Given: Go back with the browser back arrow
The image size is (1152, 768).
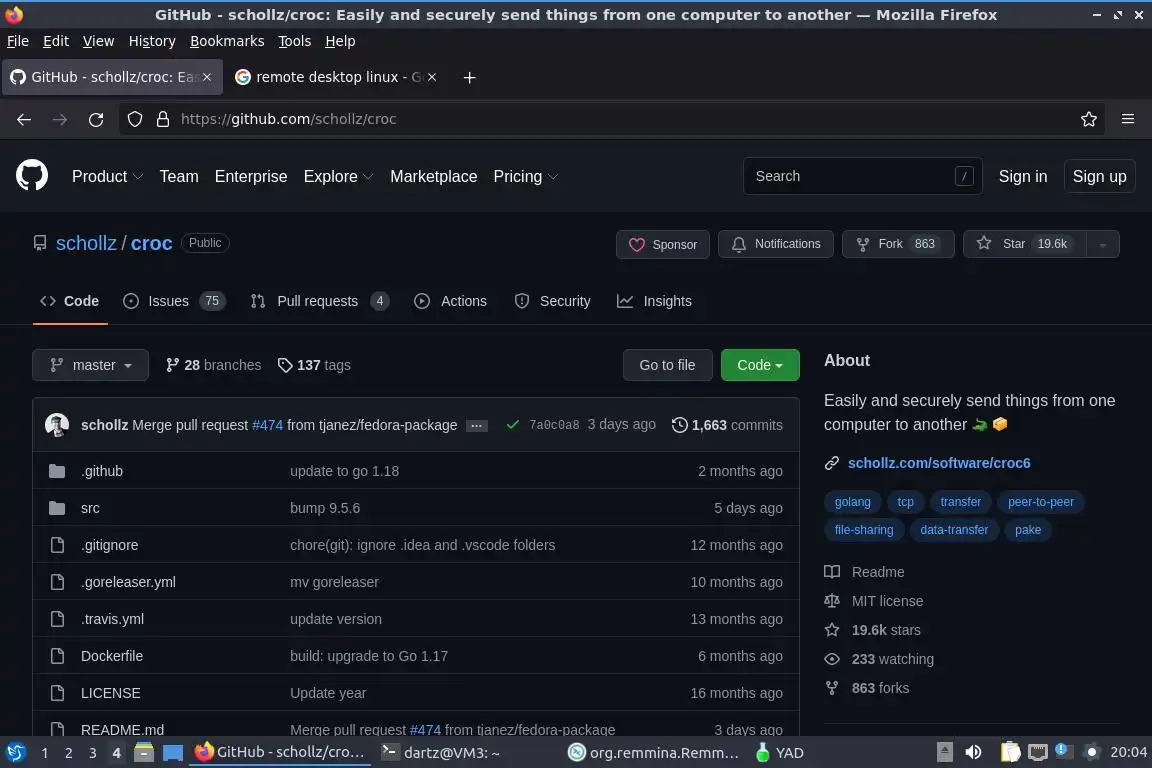Looking at the screenshot, I should 24,119.
